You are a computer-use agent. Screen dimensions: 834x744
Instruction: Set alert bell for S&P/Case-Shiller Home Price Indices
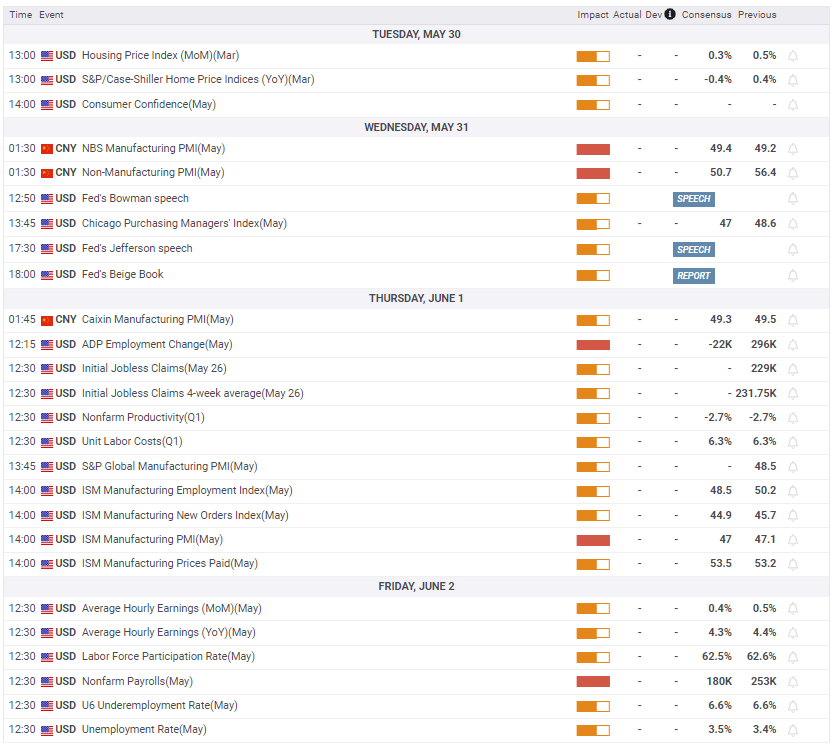(x=793, y=80)
